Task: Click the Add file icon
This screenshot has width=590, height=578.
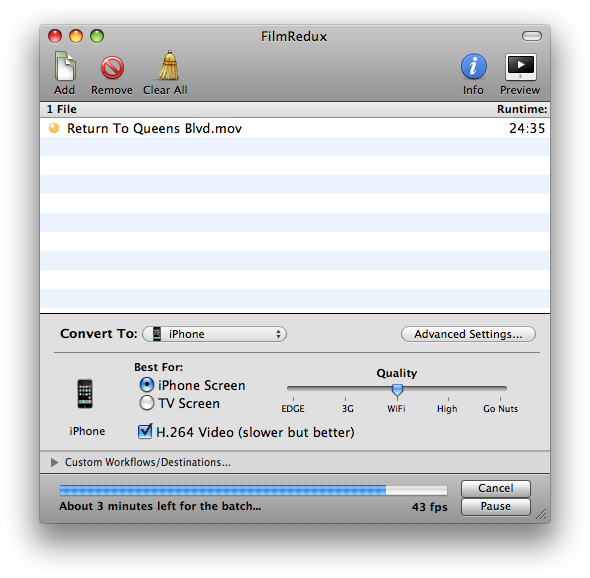Action: click(x=65, y=67)
